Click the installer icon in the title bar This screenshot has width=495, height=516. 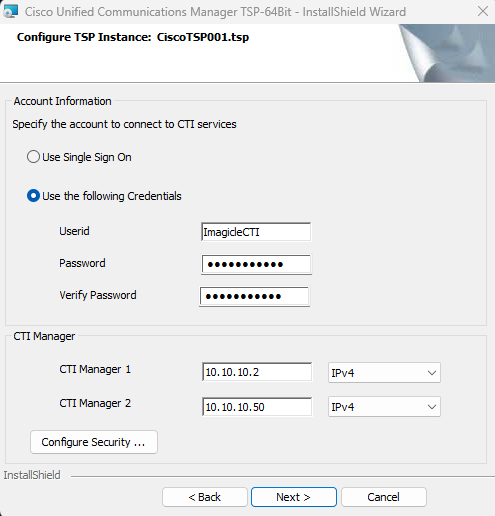point(10,12)
